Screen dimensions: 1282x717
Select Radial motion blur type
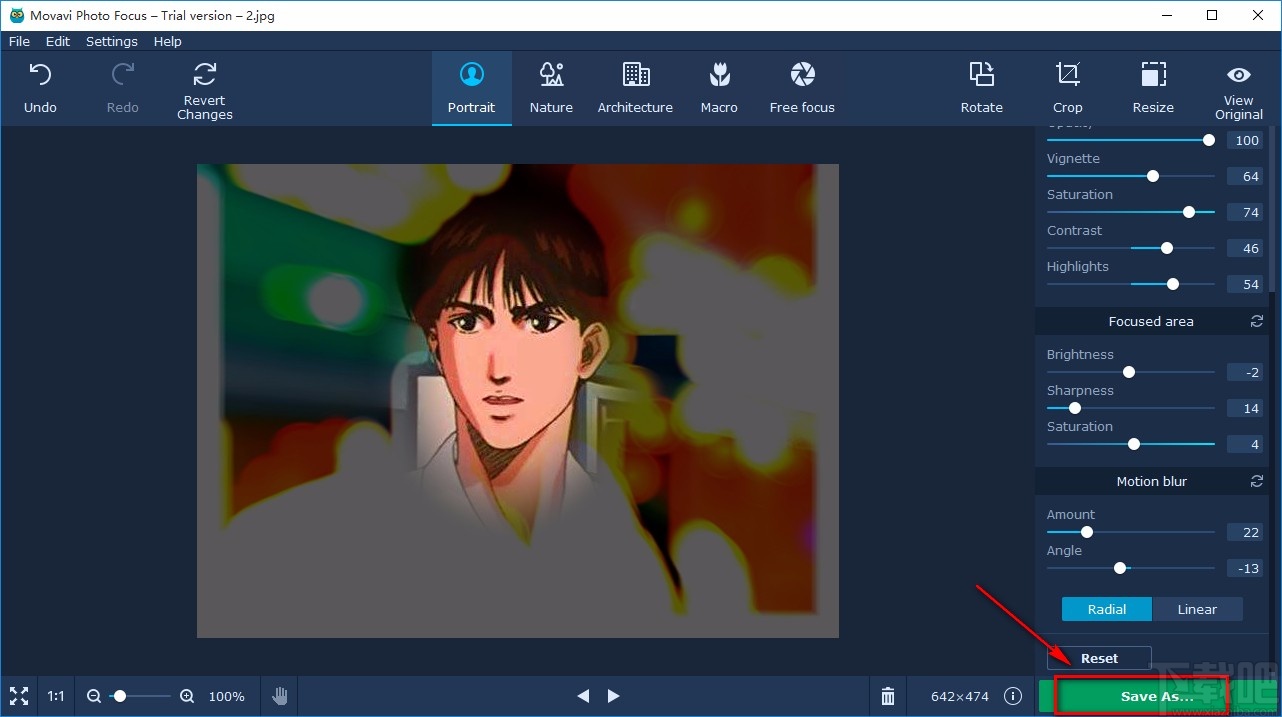pos(1107,609)
